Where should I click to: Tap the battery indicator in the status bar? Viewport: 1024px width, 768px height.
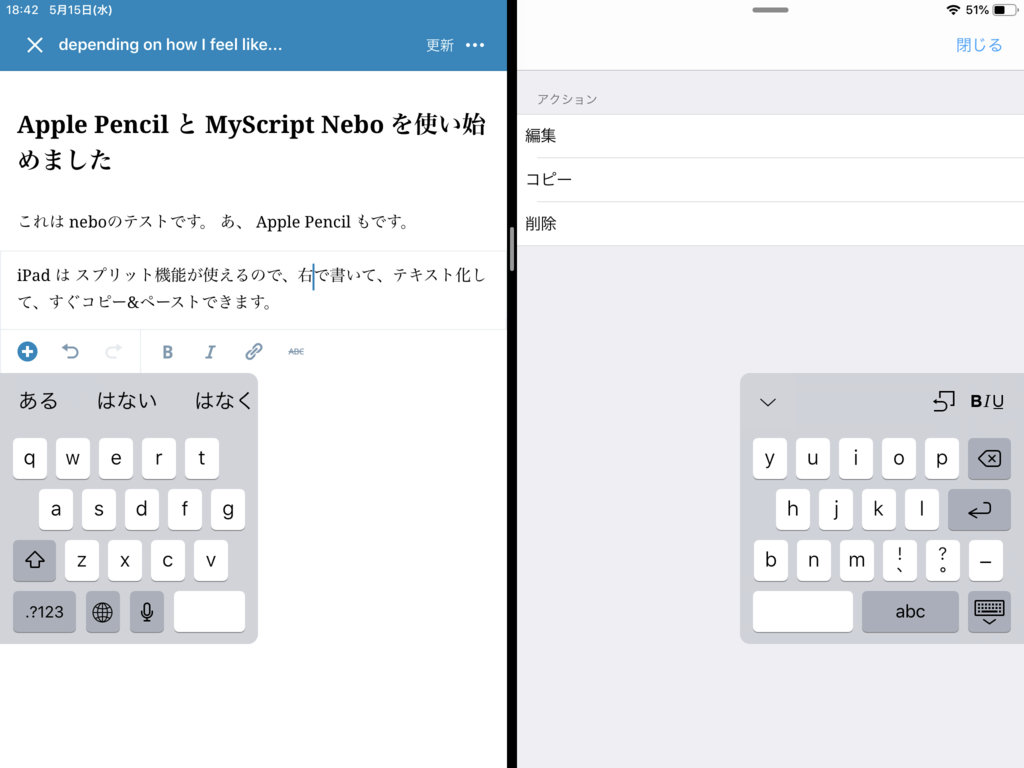(x=1006, y=10)
